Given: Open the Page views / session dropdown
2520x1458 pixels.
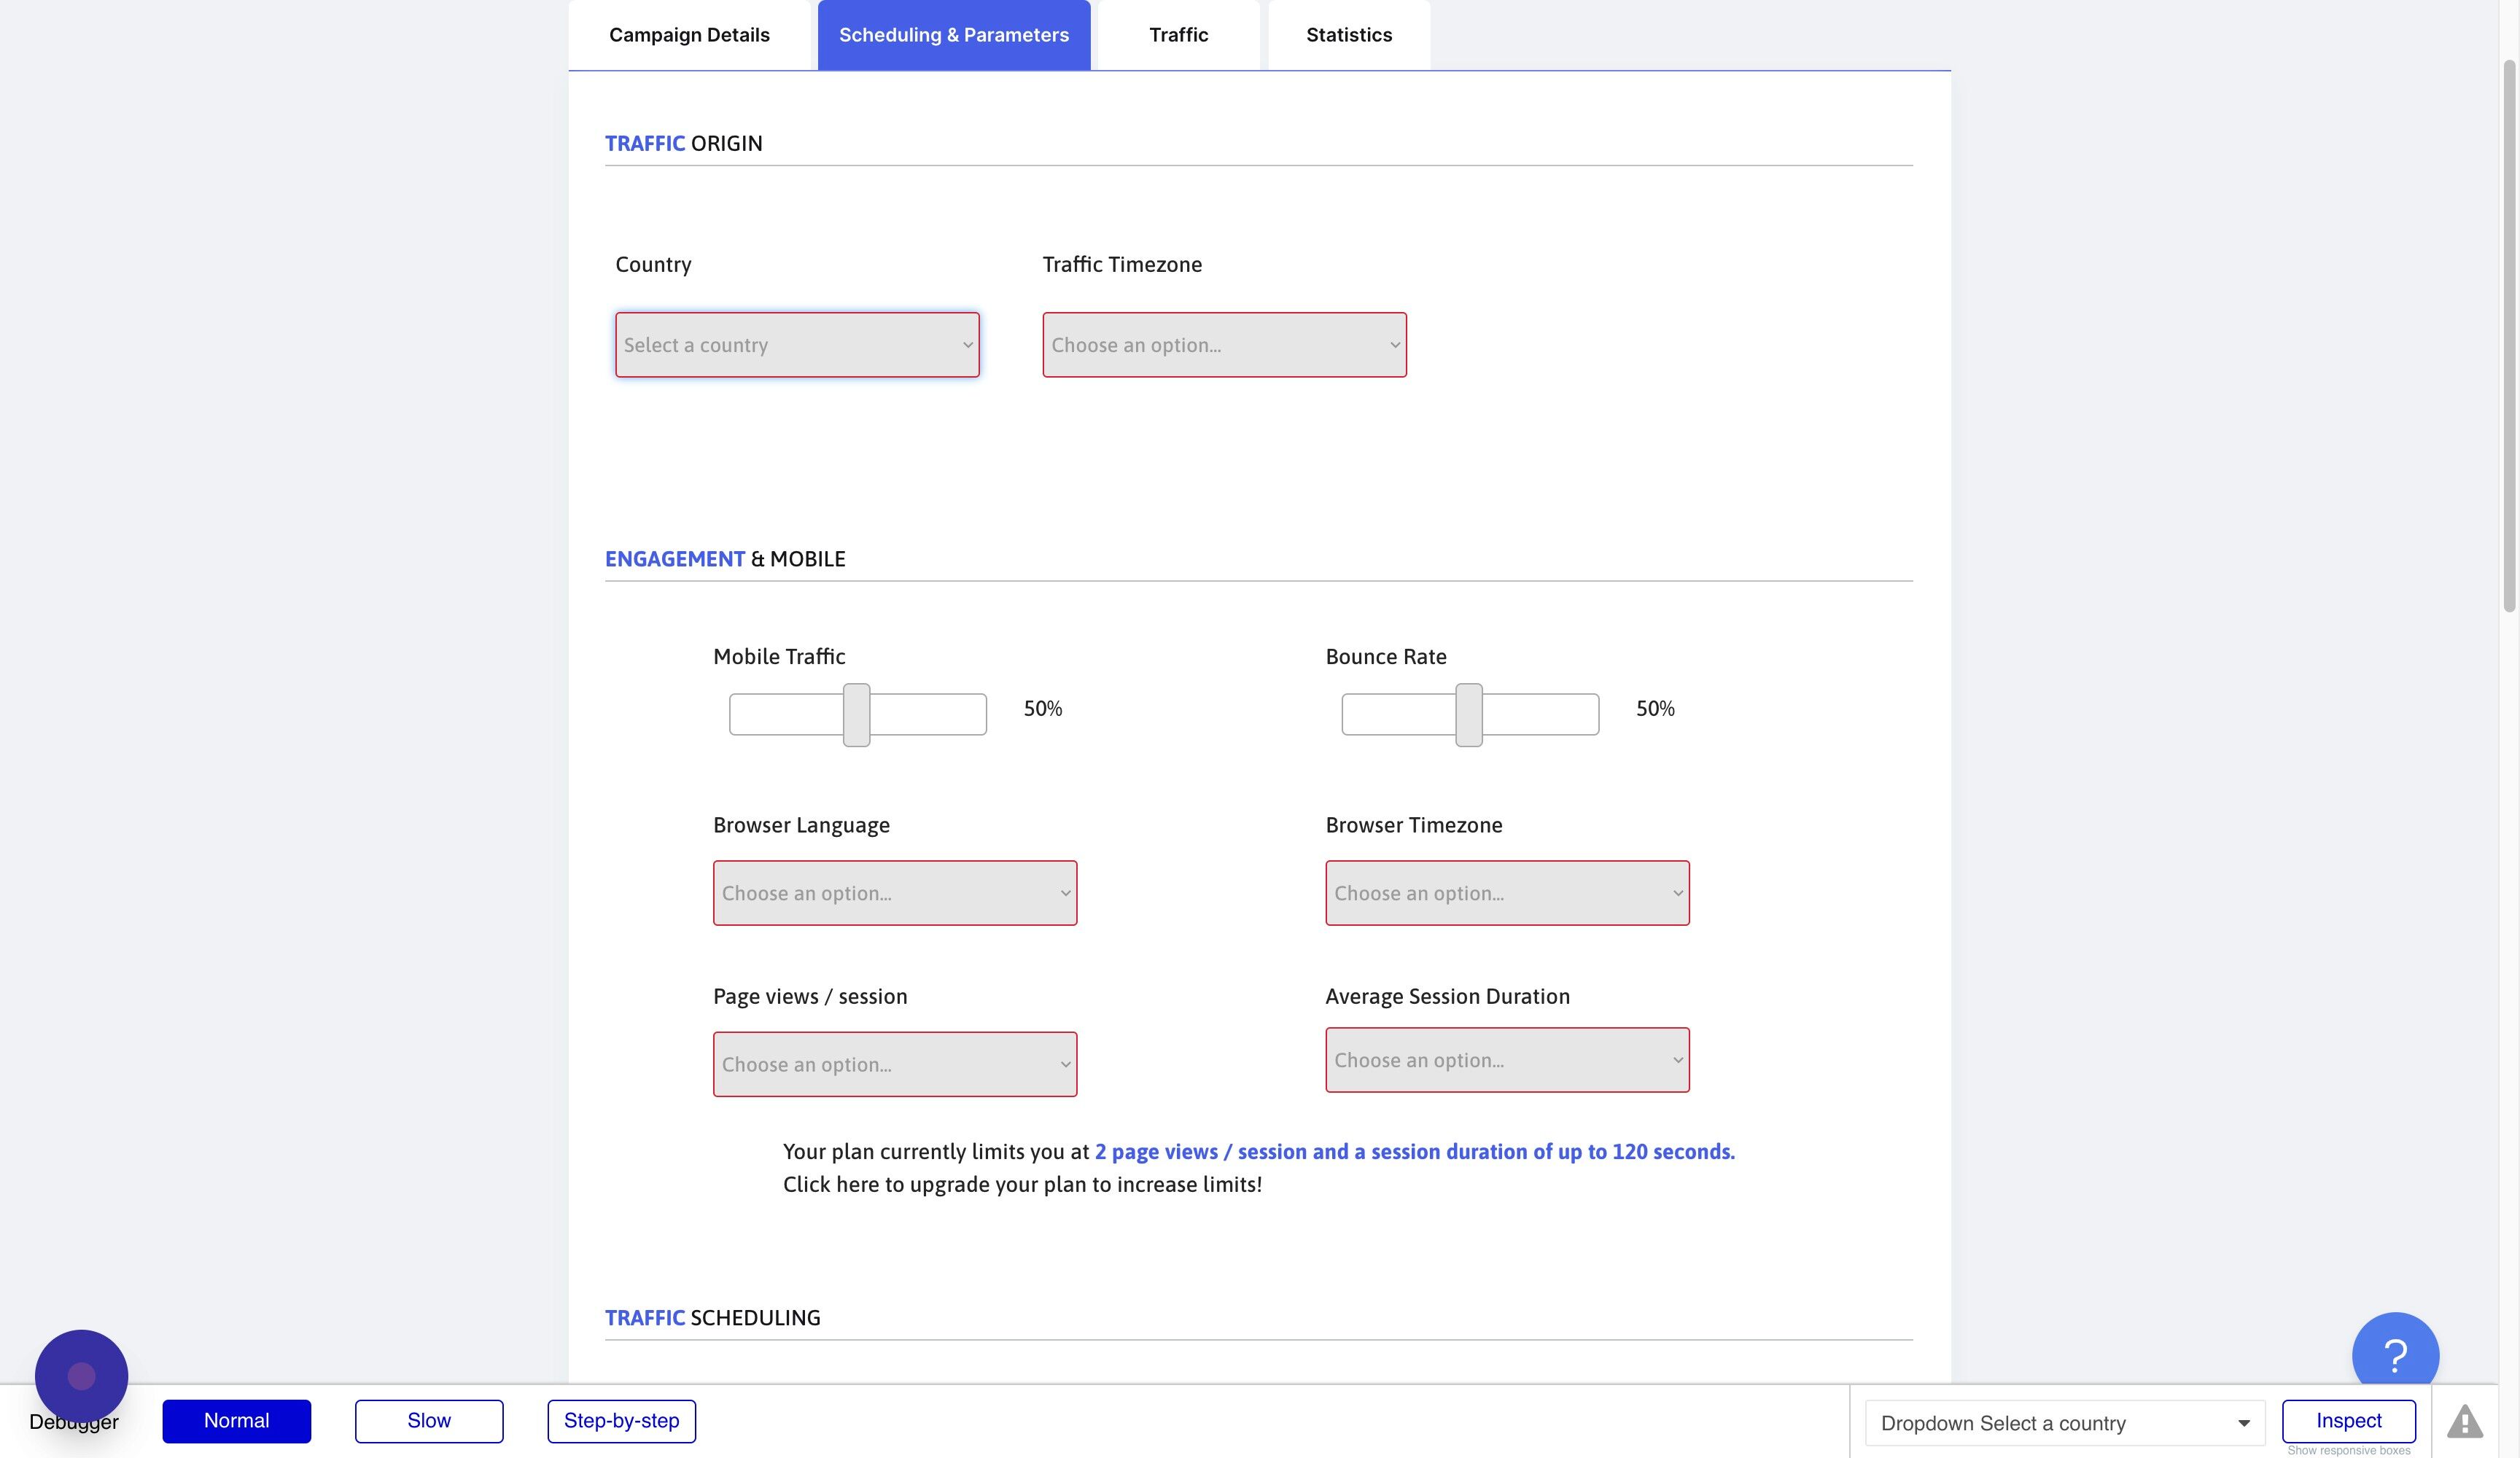Looking at the screenshot, I should pyautogui.click(x=894, y=1063).
